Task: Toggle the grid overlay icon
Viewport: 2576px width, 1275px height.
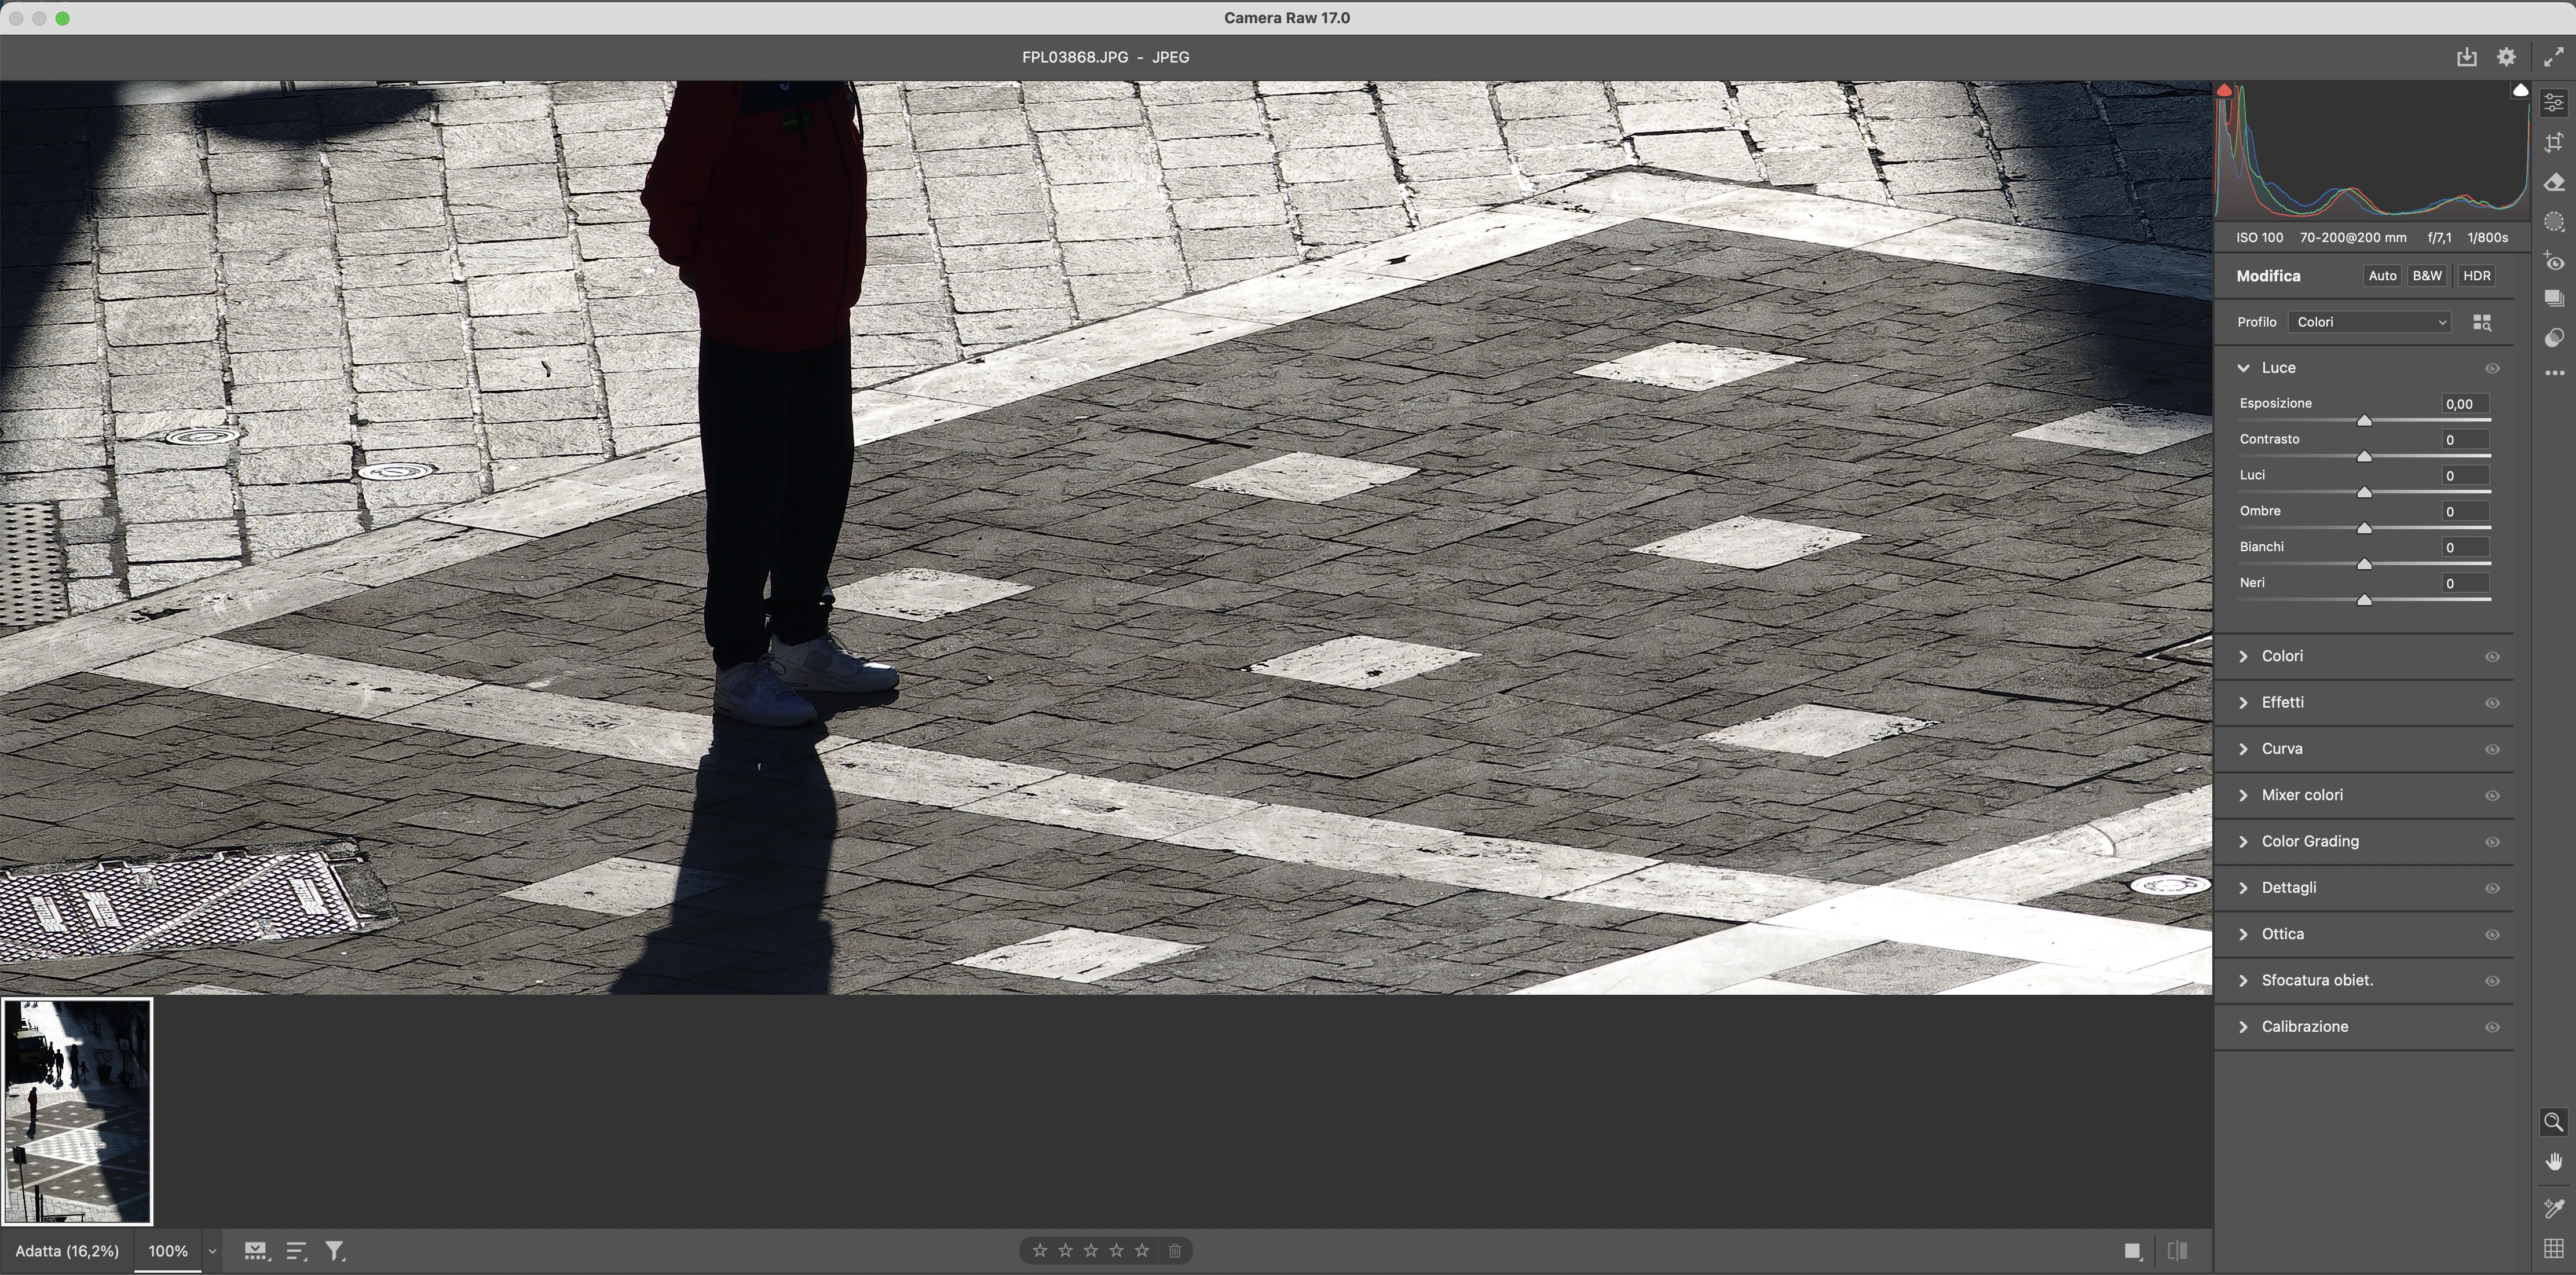Action: [2553, 1248]
